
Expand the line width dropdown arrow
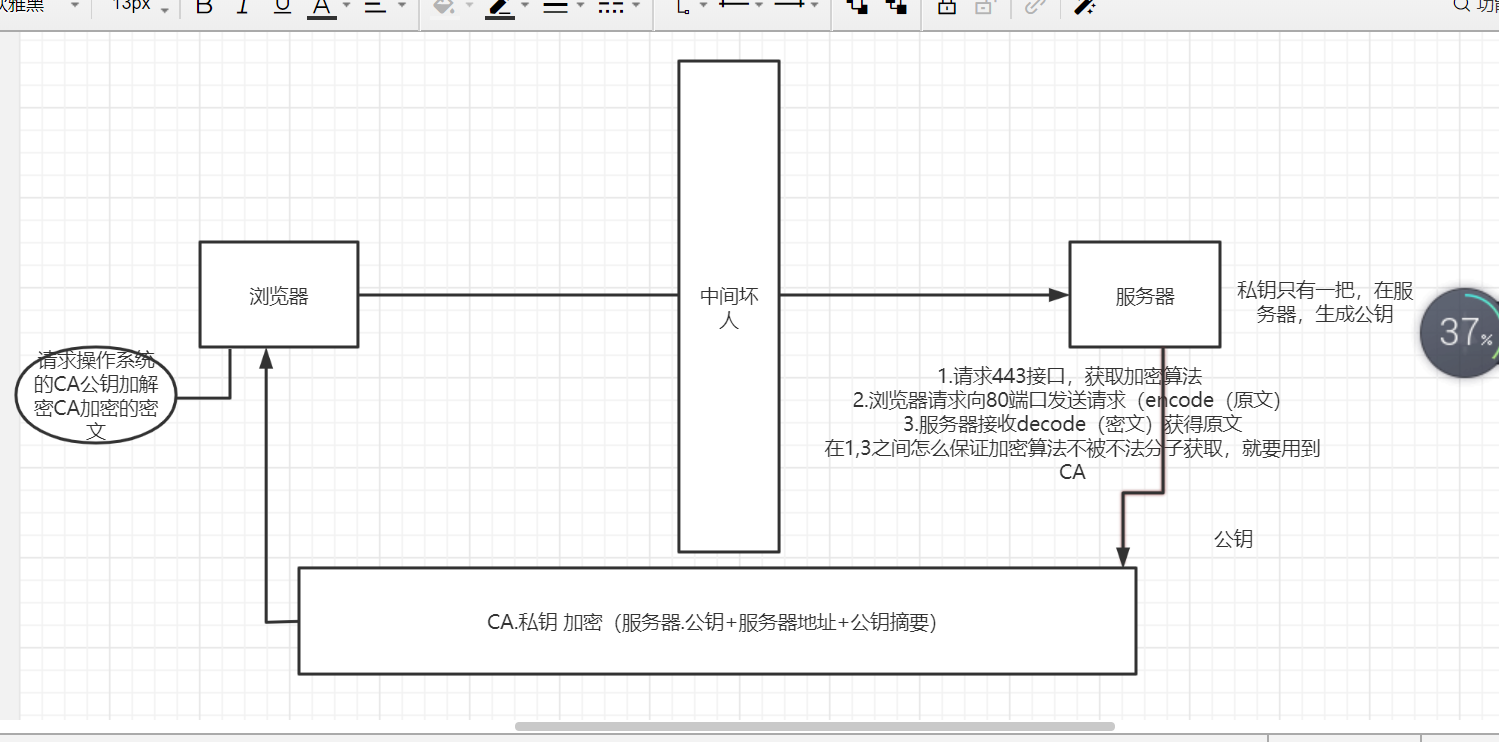[x=580, y=5]
